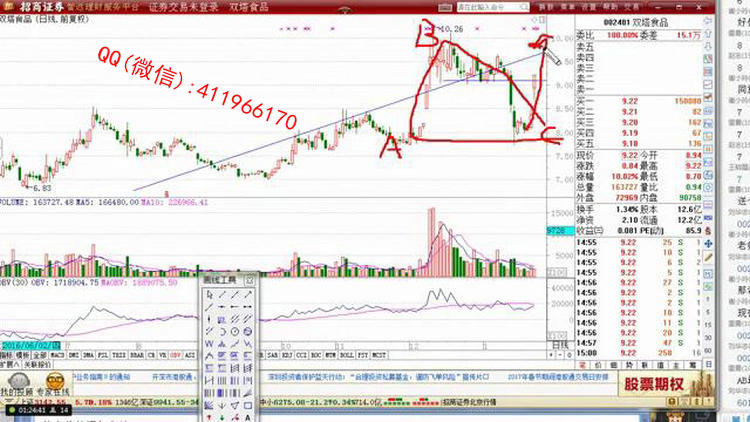750x422 pixels.
Task: Click the down arrow icon in right sidebar
Action: pos(708,46)
